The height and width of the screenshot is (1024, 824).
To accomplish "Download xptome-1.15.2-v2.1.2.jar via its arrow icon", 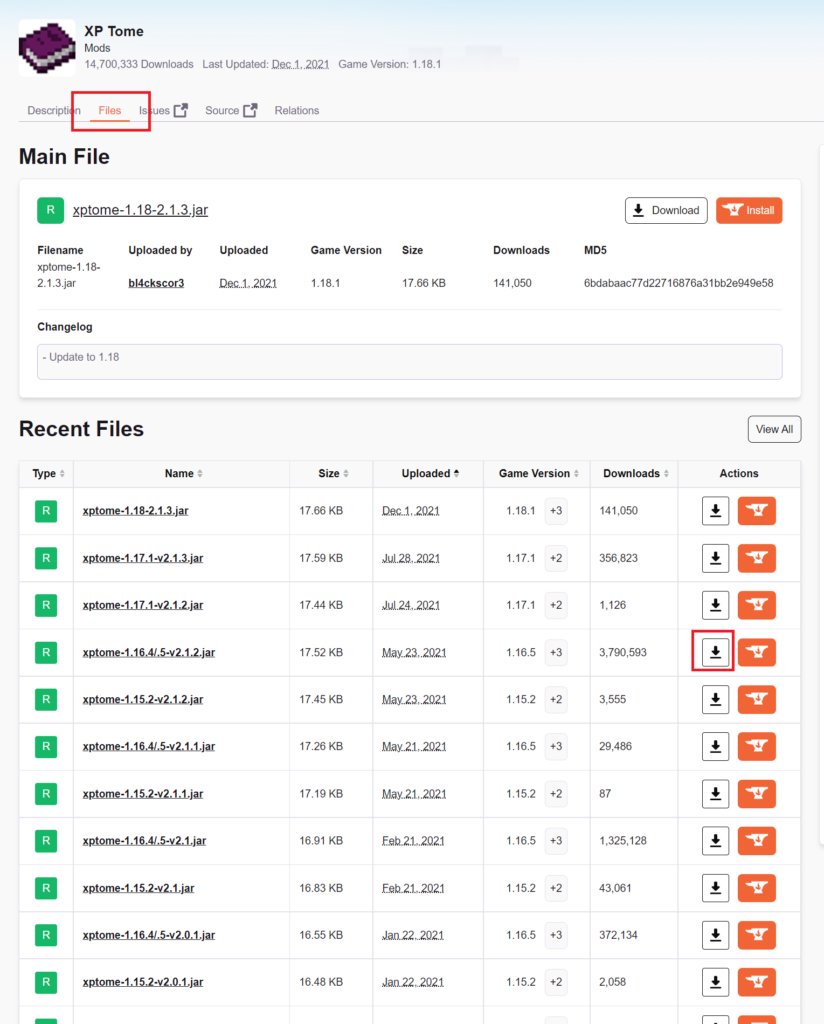I will pos(715,699).
